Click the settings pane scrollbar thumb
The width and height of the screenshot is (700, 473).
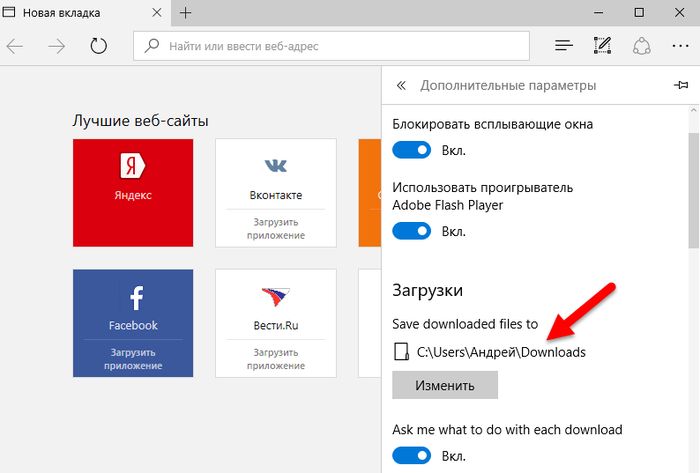point(694,190)
